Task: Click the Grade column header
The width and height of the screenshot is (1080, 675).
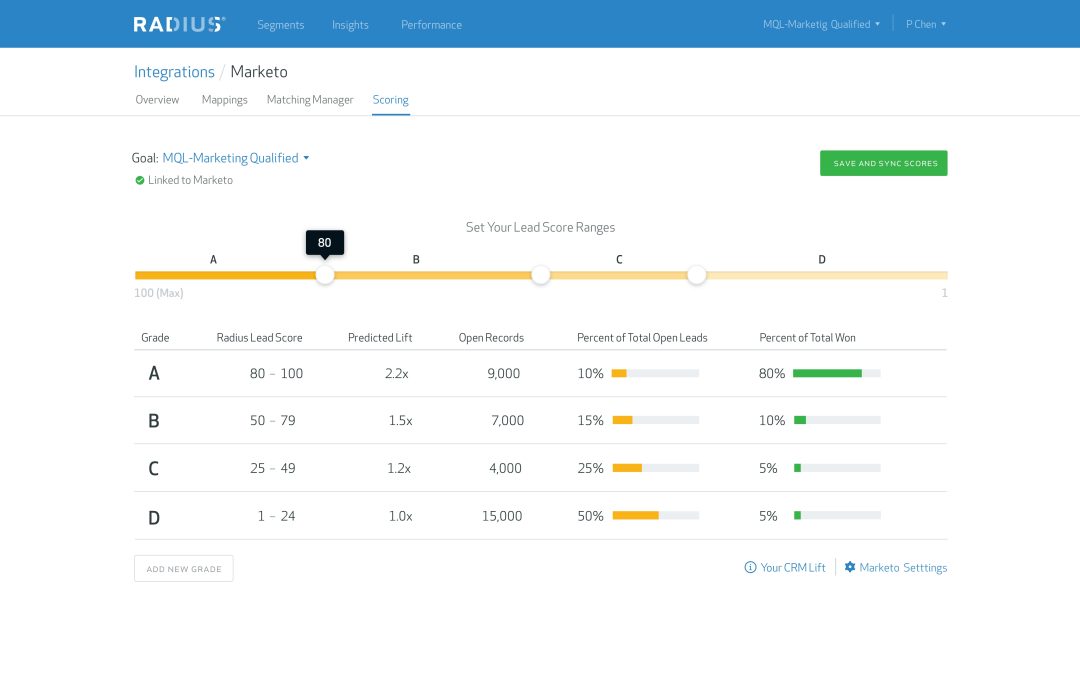Action: pyautogui.click(x=155, y=338)
